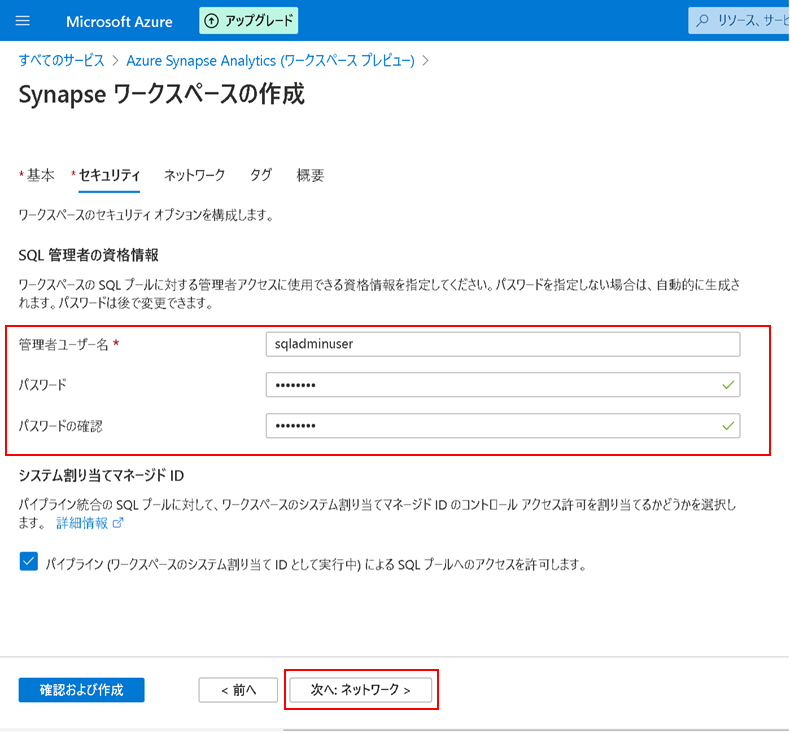This screenshot has height=734, width=790.
Task: Go to すべてのサービス breadcrumb
Action: (62, 60)
